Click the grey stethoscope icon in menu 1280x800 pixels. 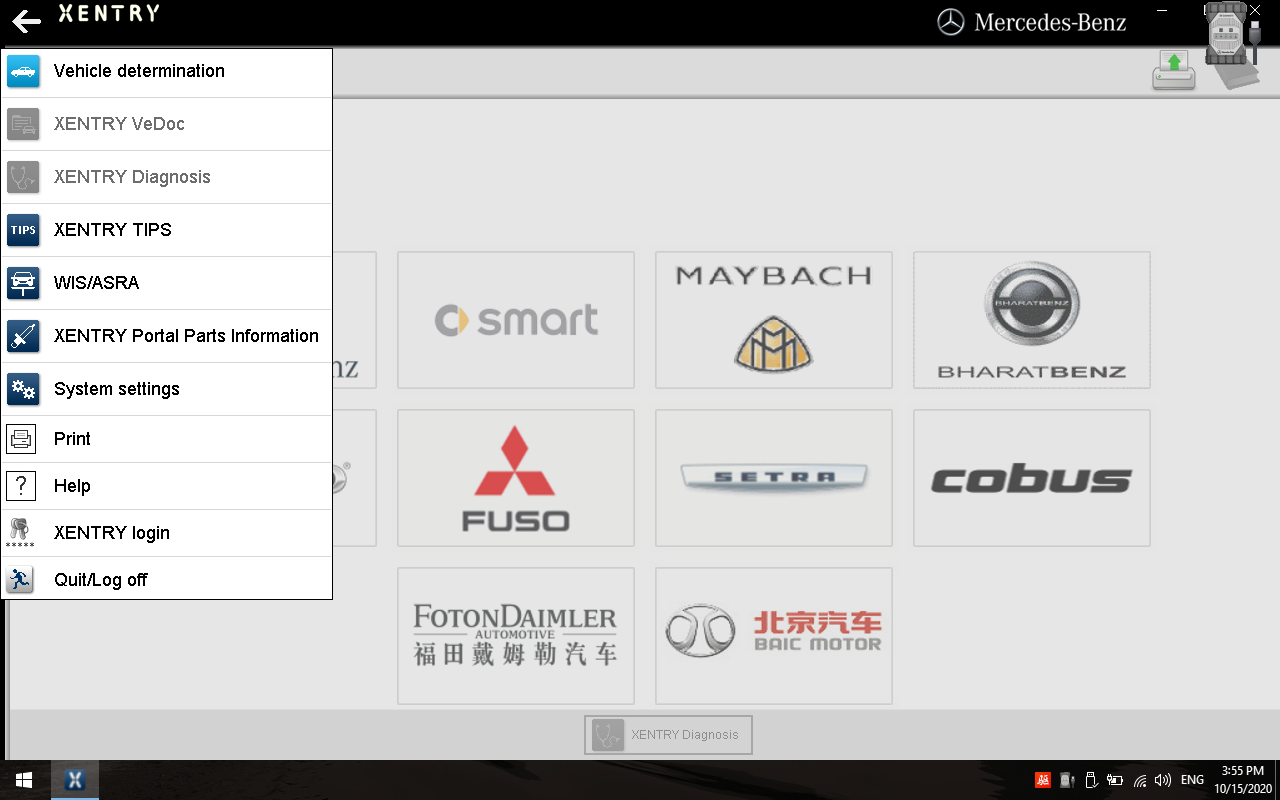coord(23,177)
